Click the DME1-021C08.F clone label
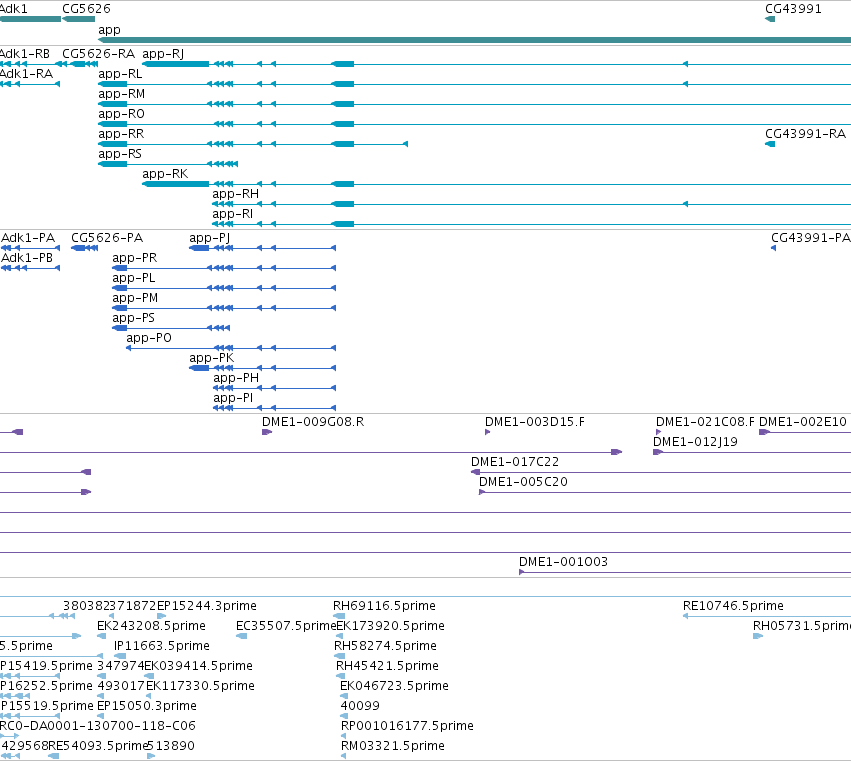Image resolution: width=851 pixels, height=761 pixels. coord(705,422)
